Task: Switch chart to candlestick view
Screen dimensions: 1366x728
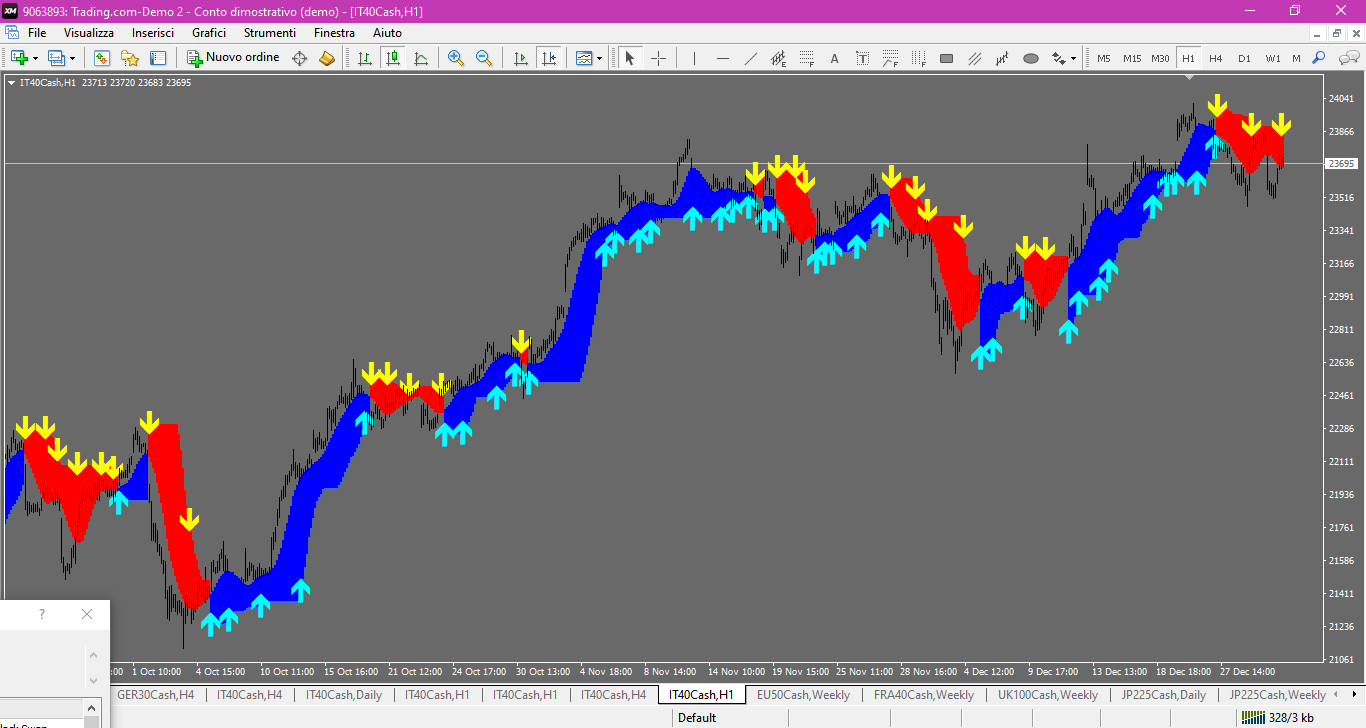Action: coord(393,58)
